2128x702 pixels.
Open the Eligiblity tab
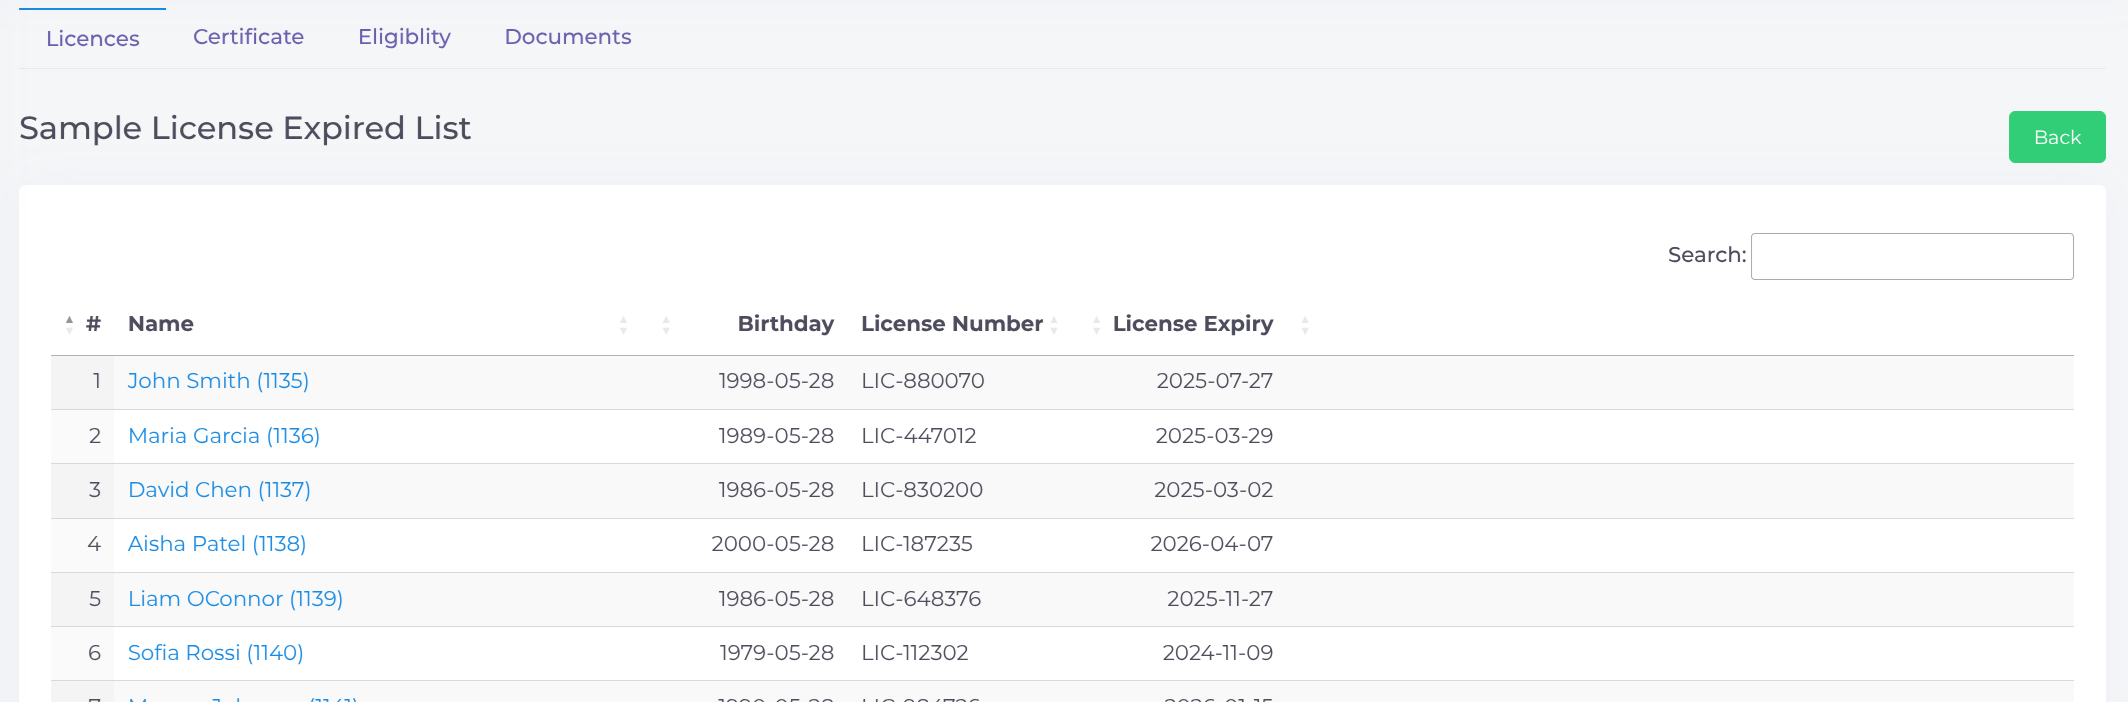click(404, 37)
